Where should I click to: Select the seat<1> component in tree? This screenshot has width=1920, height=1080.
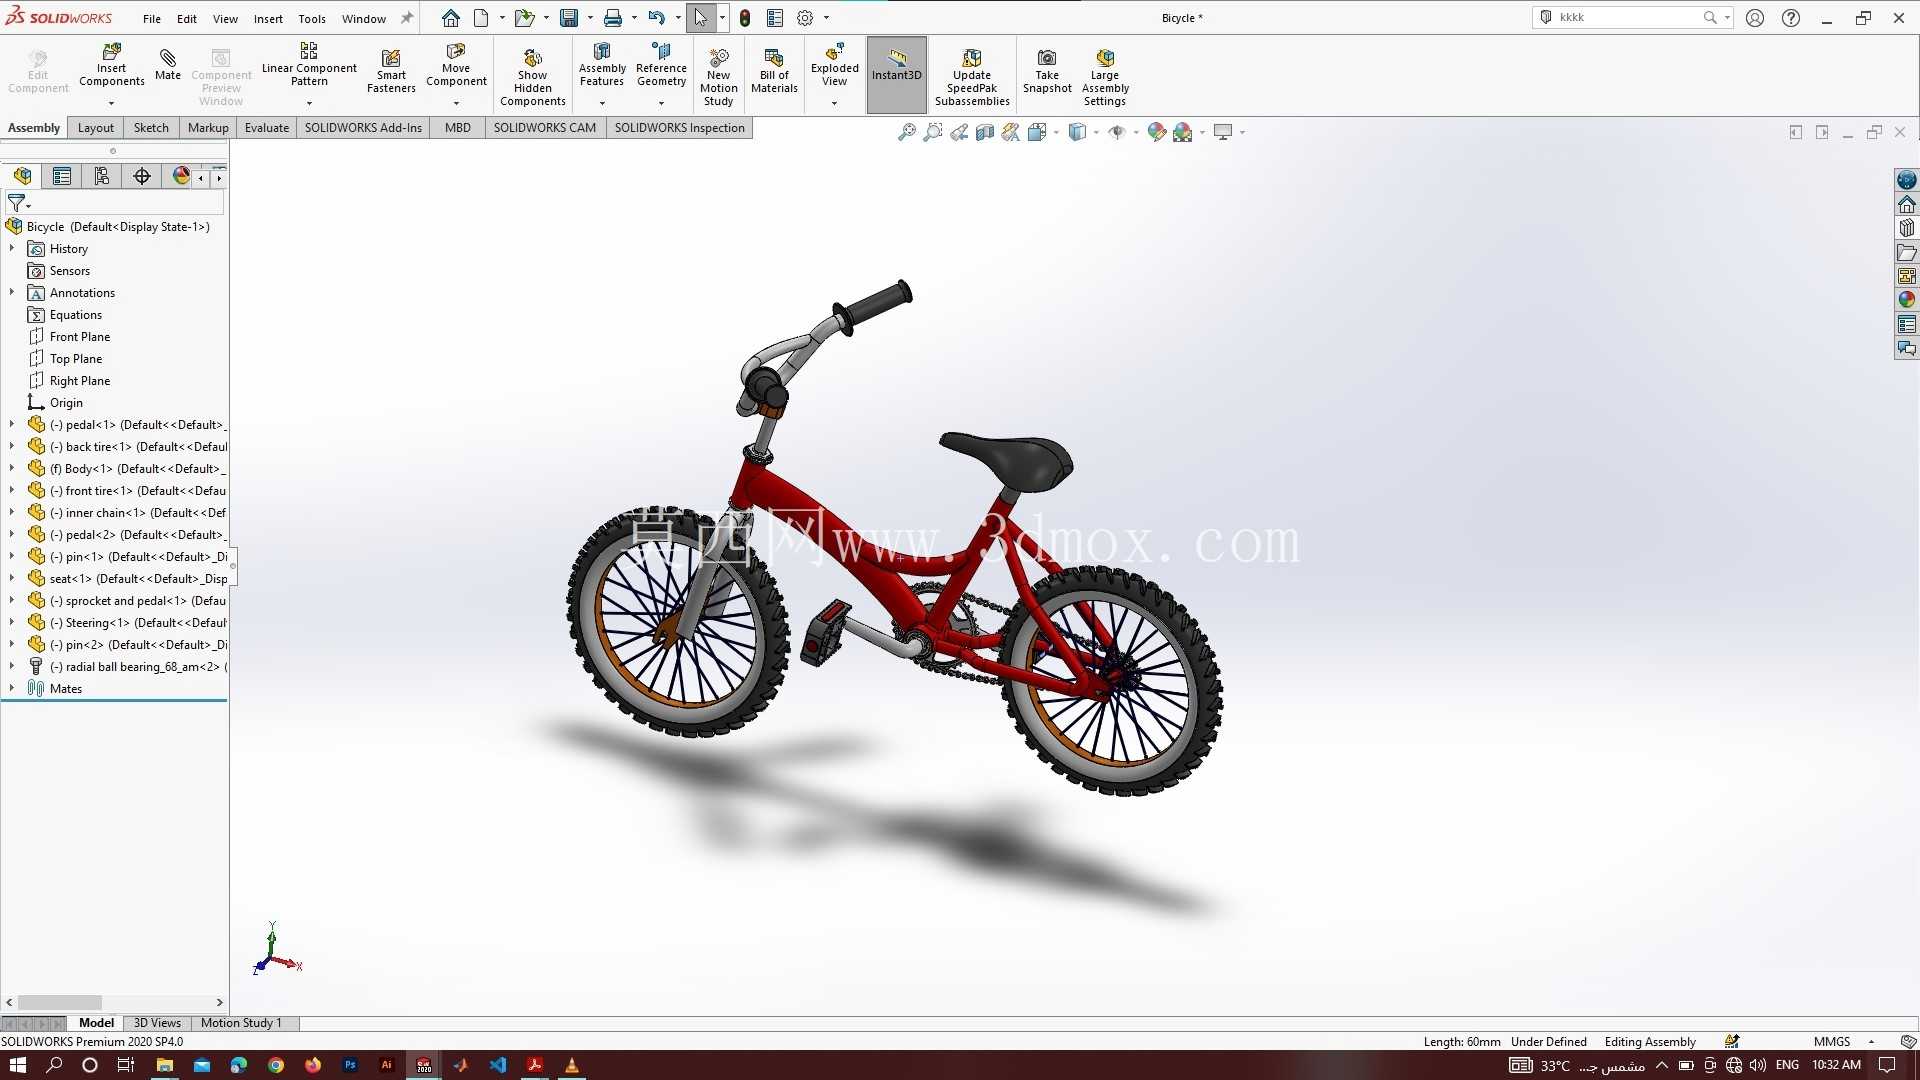(128, 579)
